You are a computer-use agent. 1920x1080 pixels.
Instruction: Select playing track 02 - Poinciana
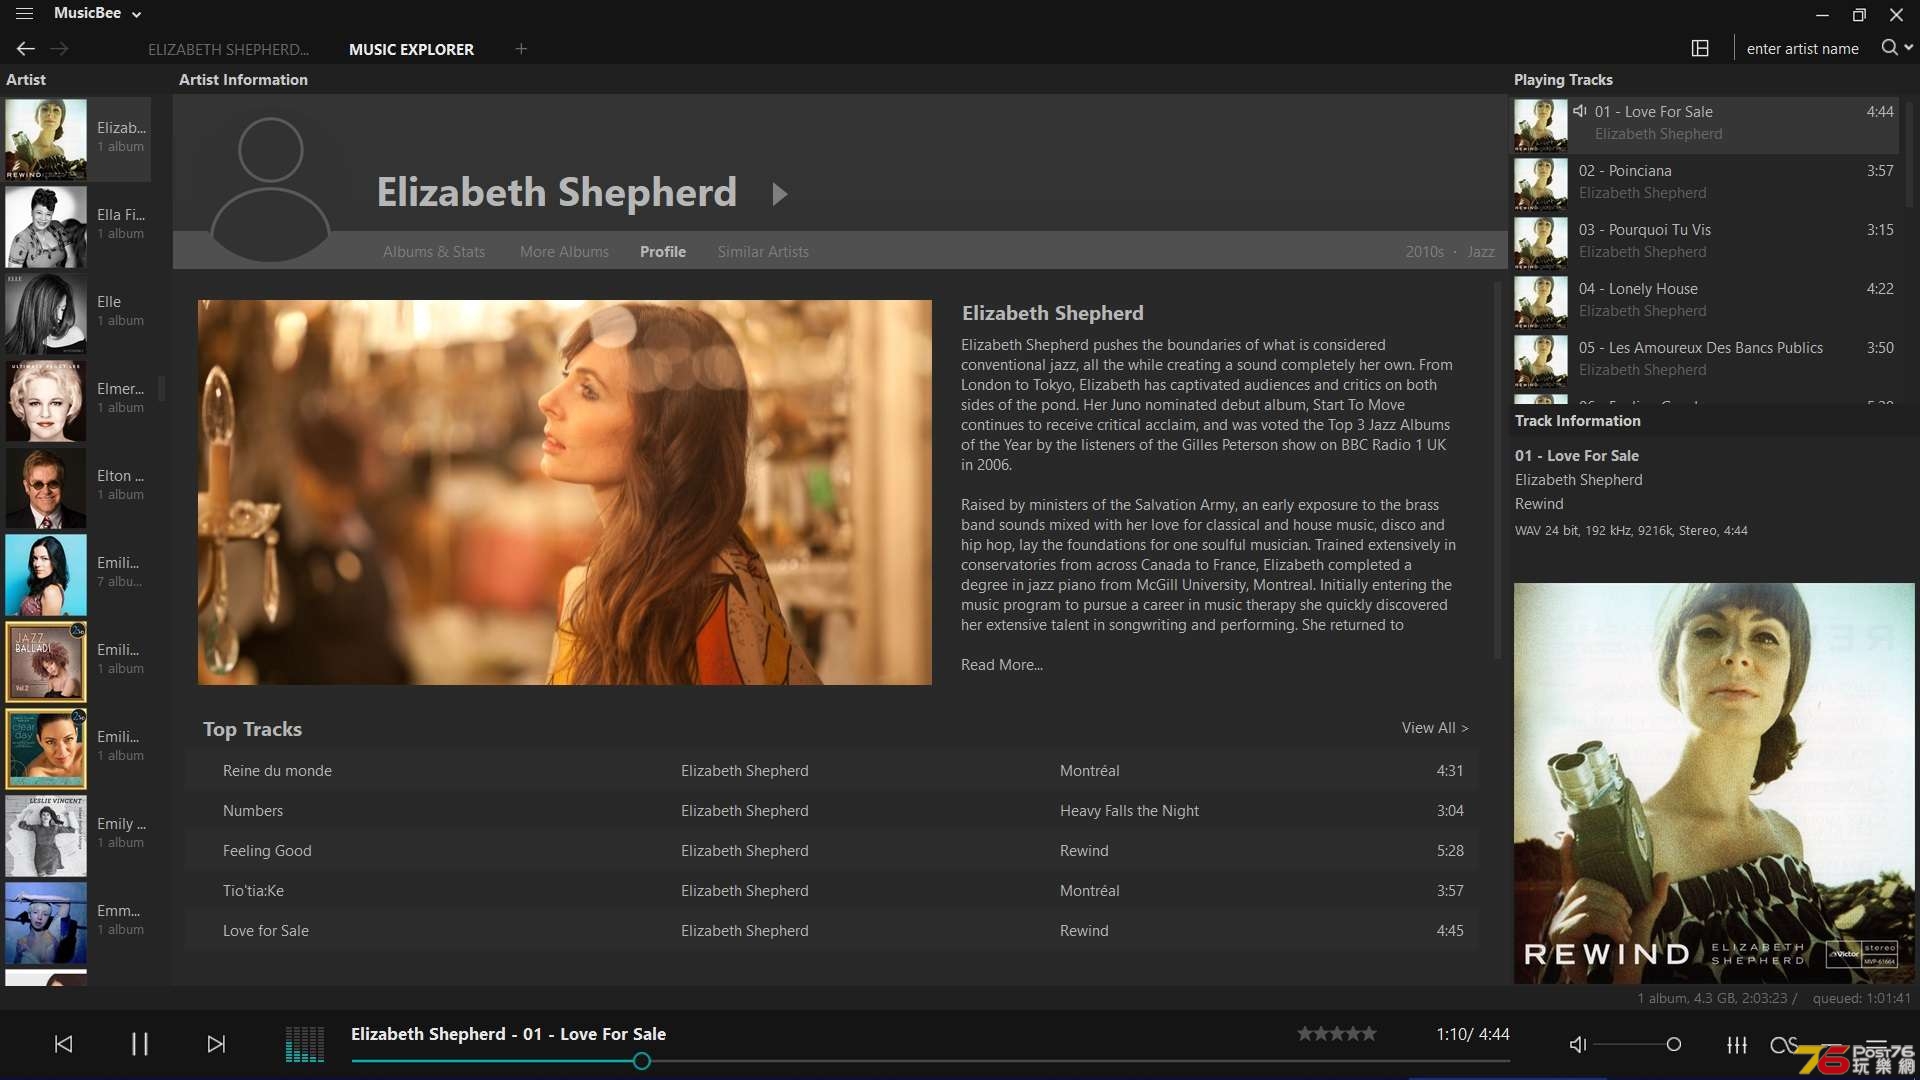coord(1706,182)
